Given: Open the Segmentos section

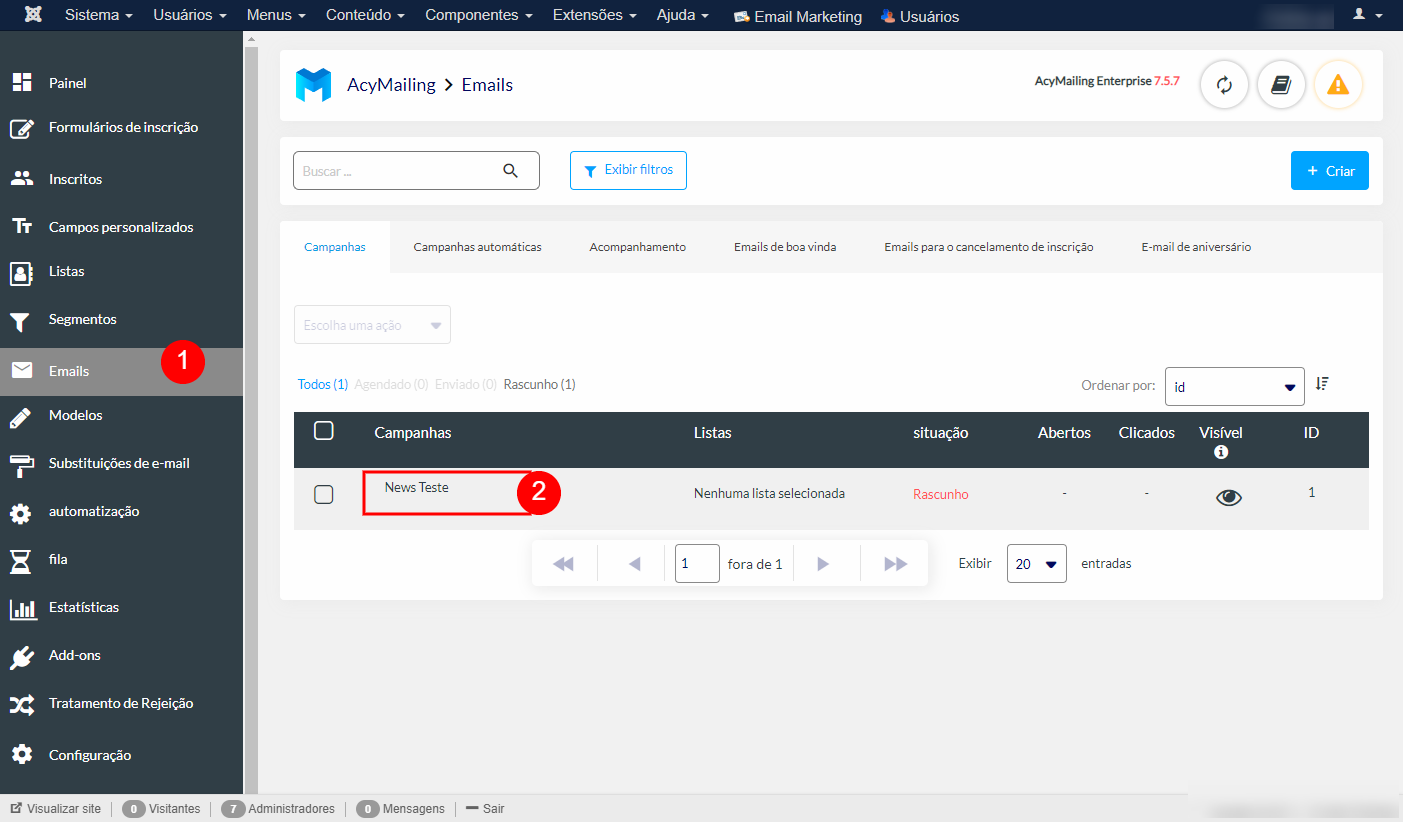Looking at the screenshot, I should [80, 319].
